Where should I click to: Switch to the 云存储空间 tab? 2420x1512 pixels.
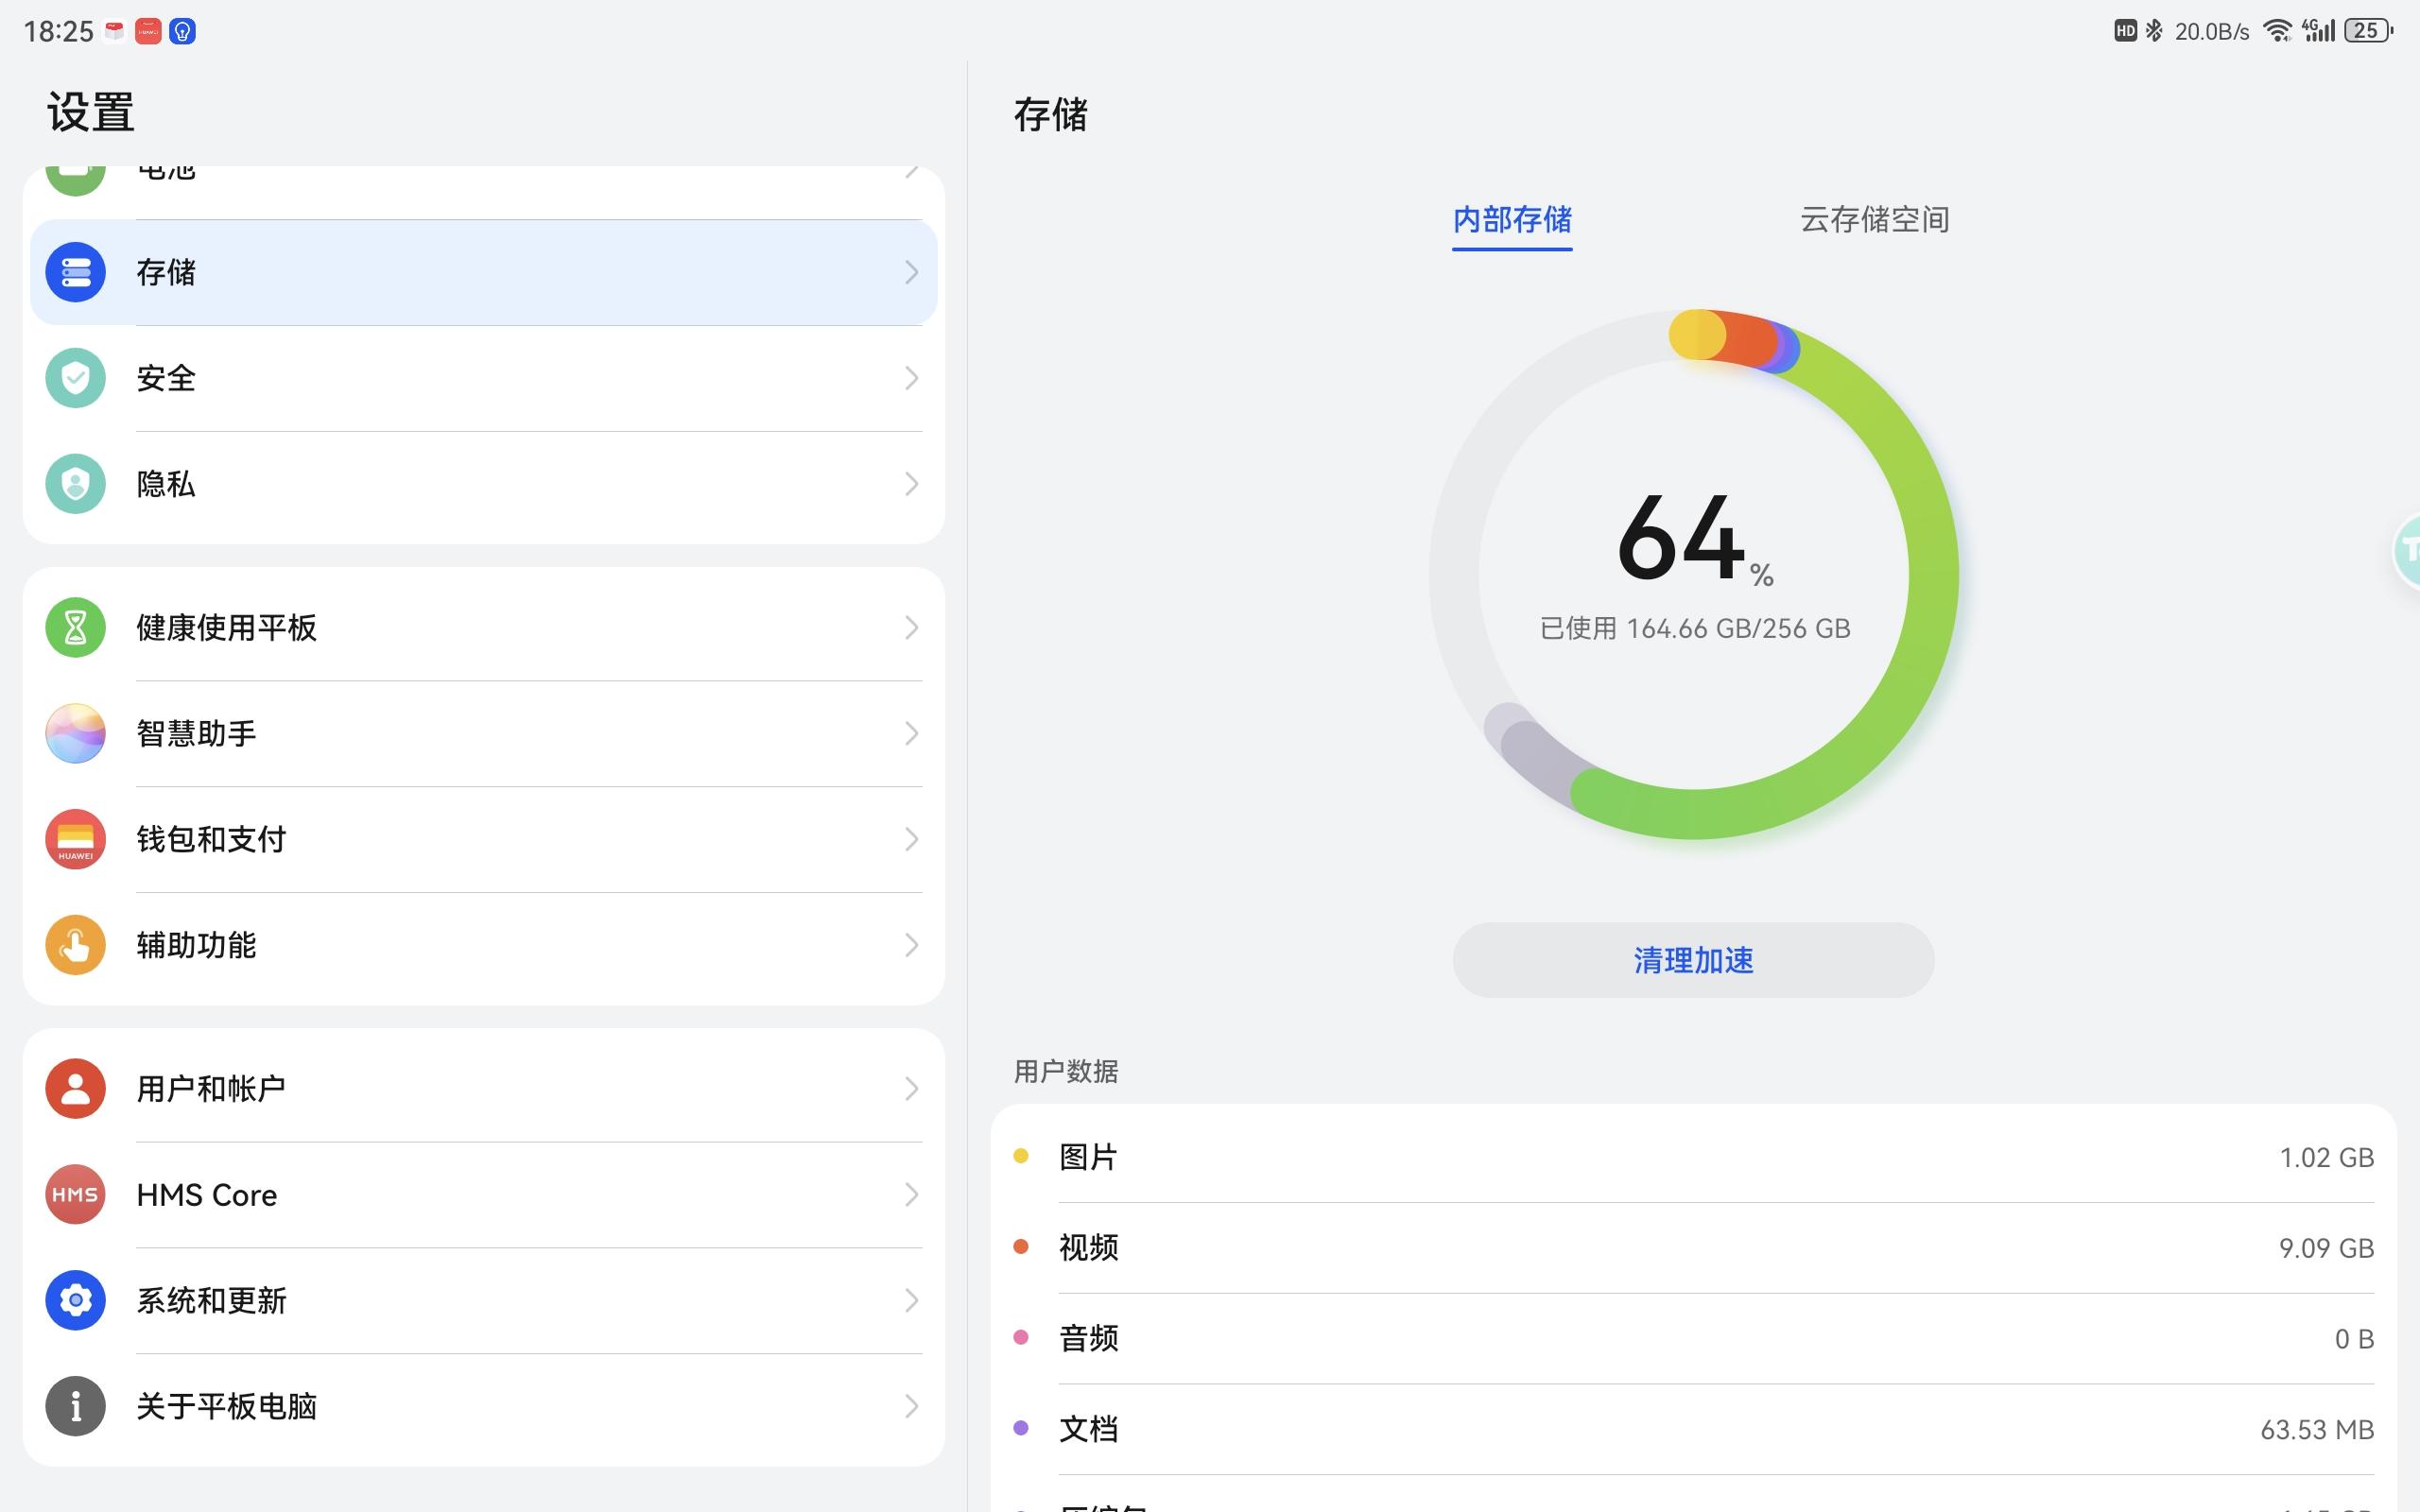(x=1874, y=219)
